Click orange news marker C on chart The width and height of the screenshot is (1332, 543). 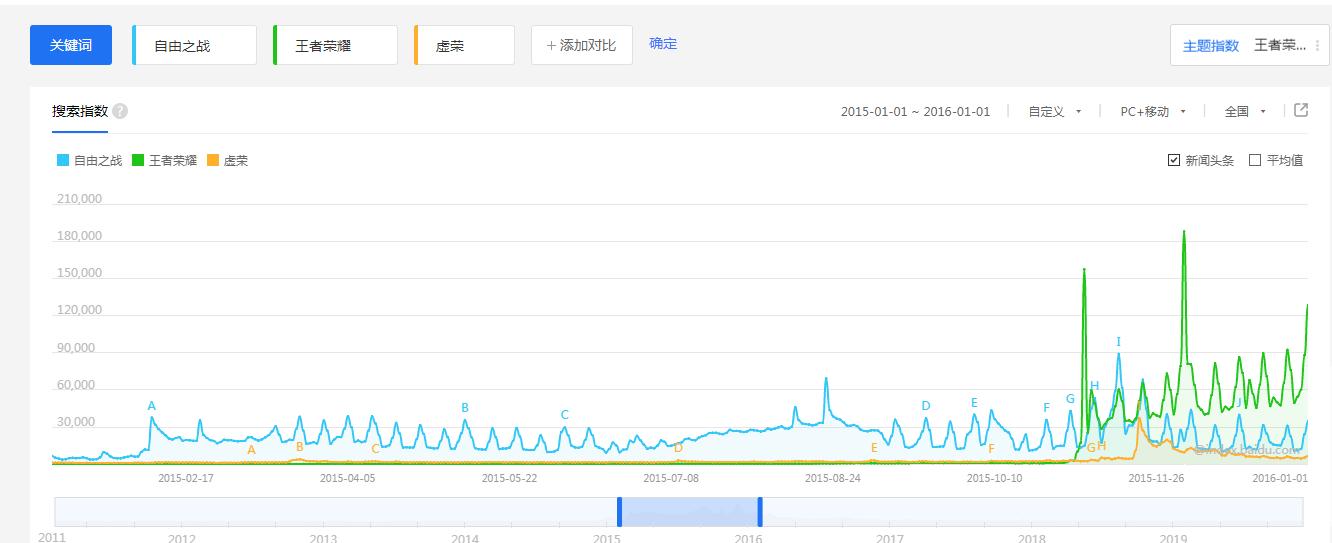coord(375,450)
